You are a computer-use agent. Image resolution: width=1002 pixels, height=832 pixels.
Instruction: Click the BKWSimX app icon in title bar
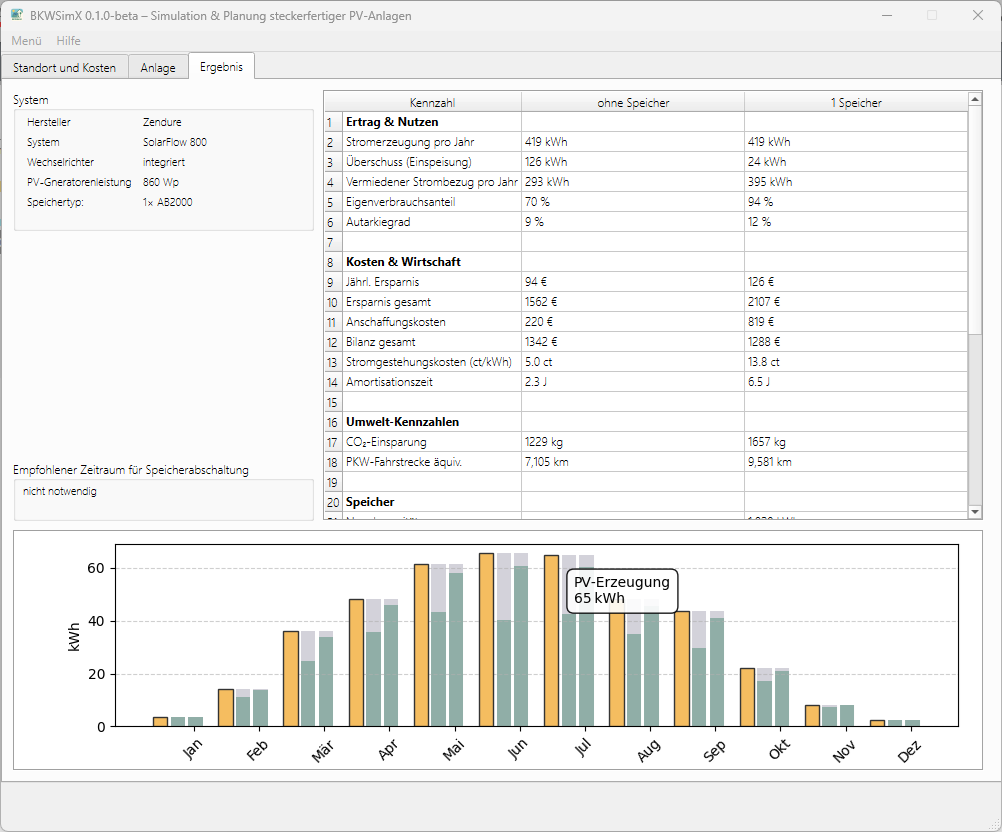(x=17, y=15)
